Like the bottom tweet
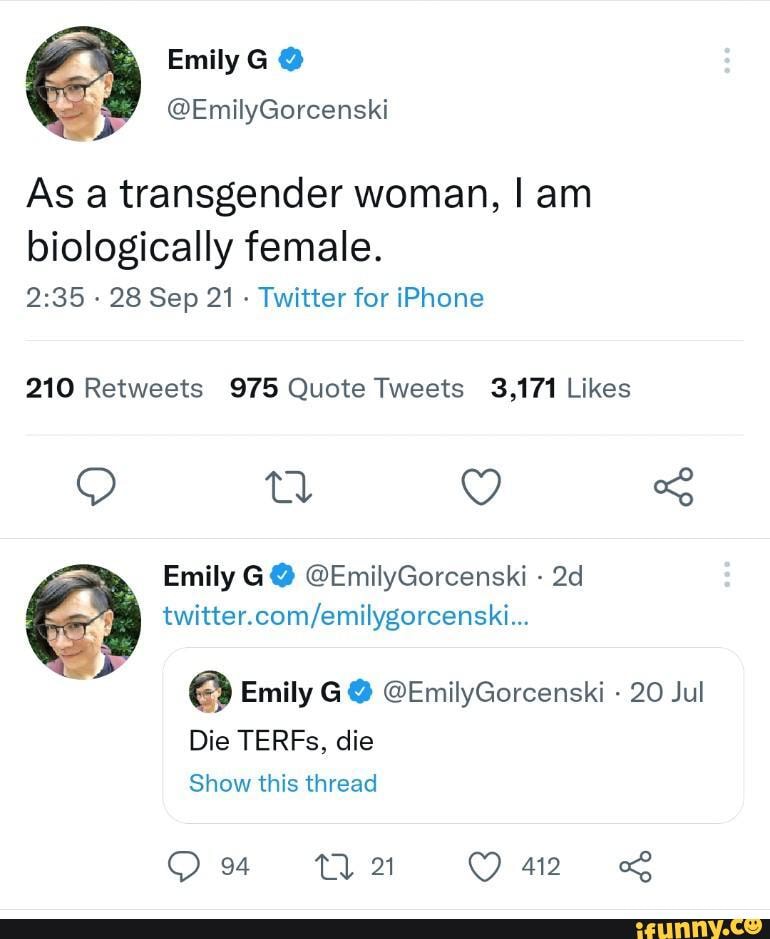This screenshot has width=770, height=939. tap(484, 866)
